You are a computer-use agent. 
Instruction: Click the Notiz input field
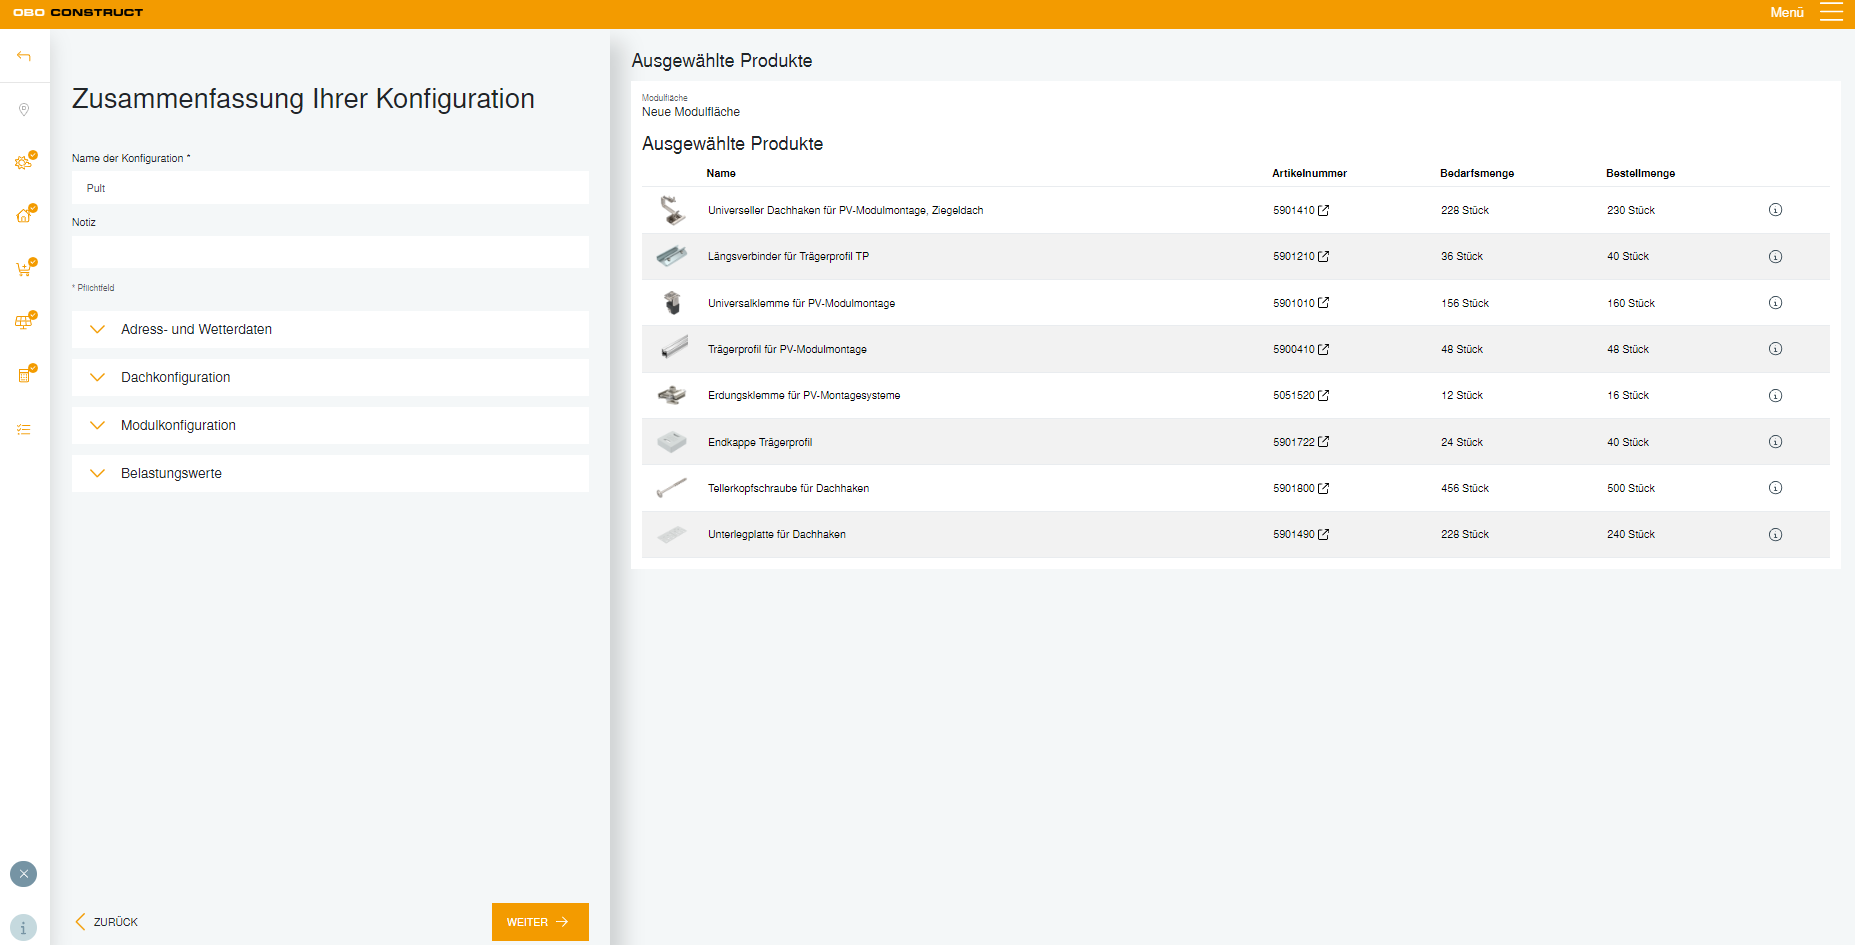(330, 252)
